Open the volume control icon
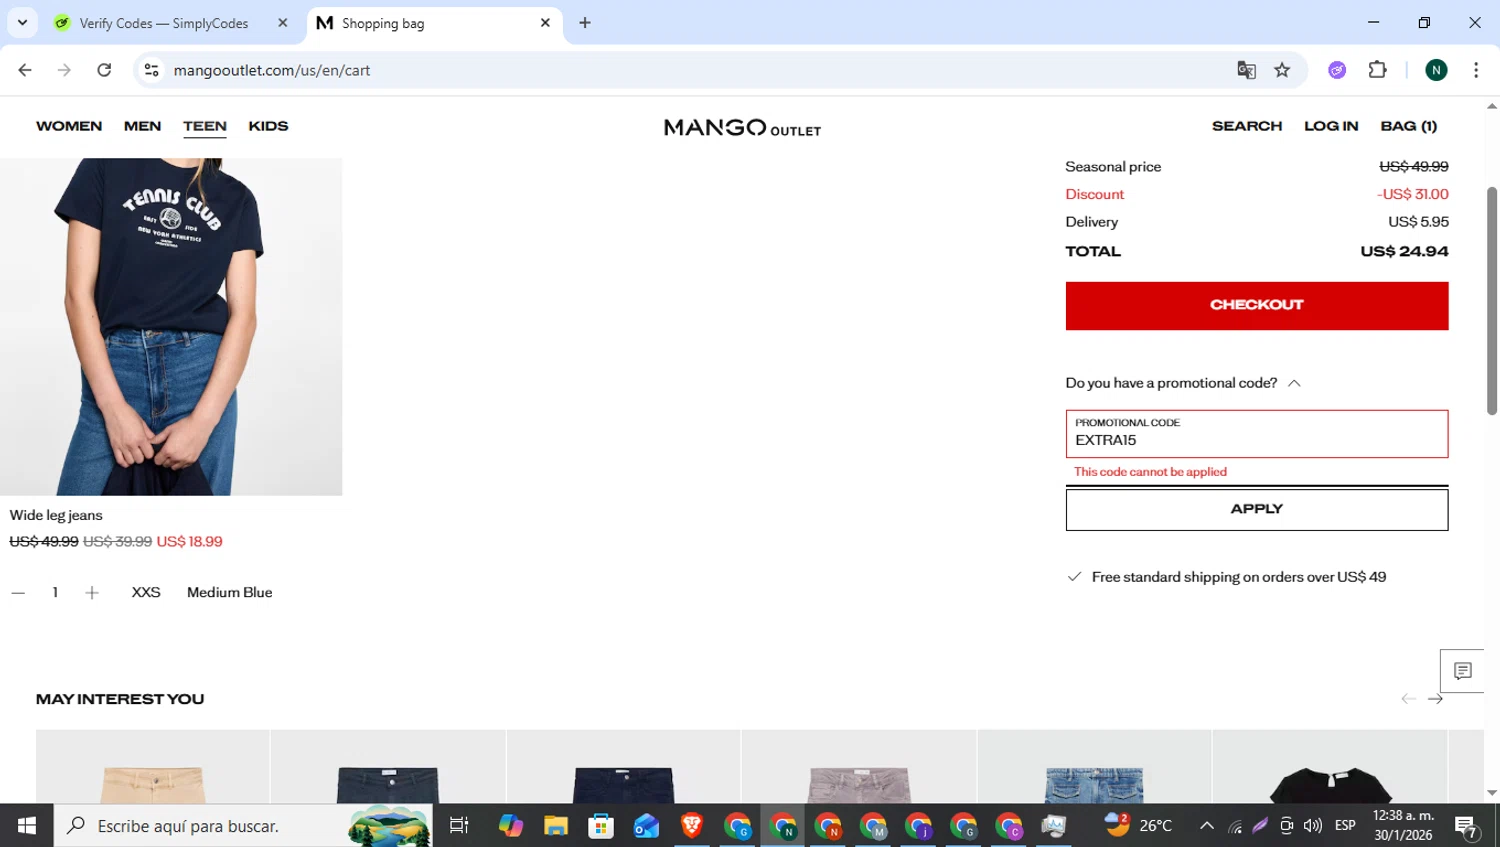The width and height of the screenshot is (1500, 847). [x=1313, y=825]
